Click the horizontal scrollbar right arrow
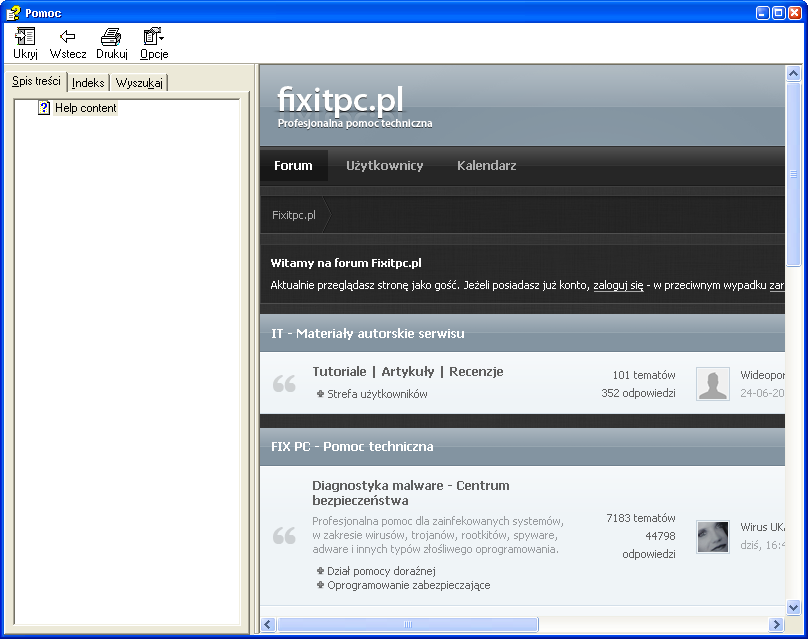Viewport: 808px width, 639px height. [x=777, y=625]
